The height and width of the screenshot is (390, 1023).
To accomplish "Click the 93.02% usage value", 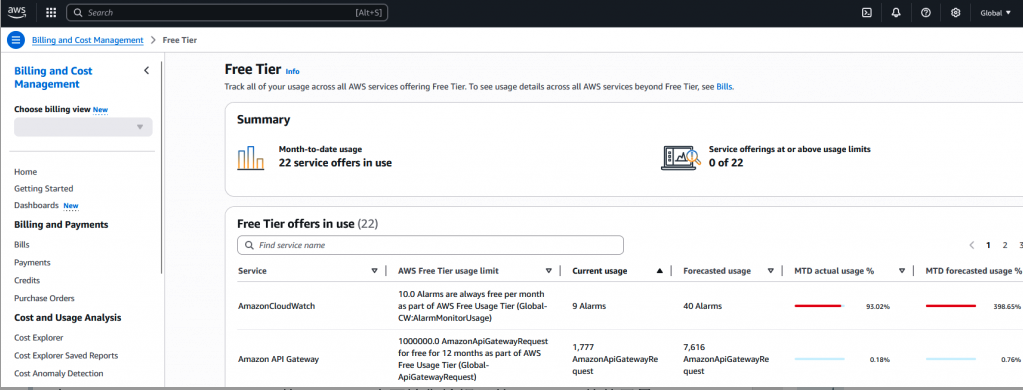I will pos(878,307).
